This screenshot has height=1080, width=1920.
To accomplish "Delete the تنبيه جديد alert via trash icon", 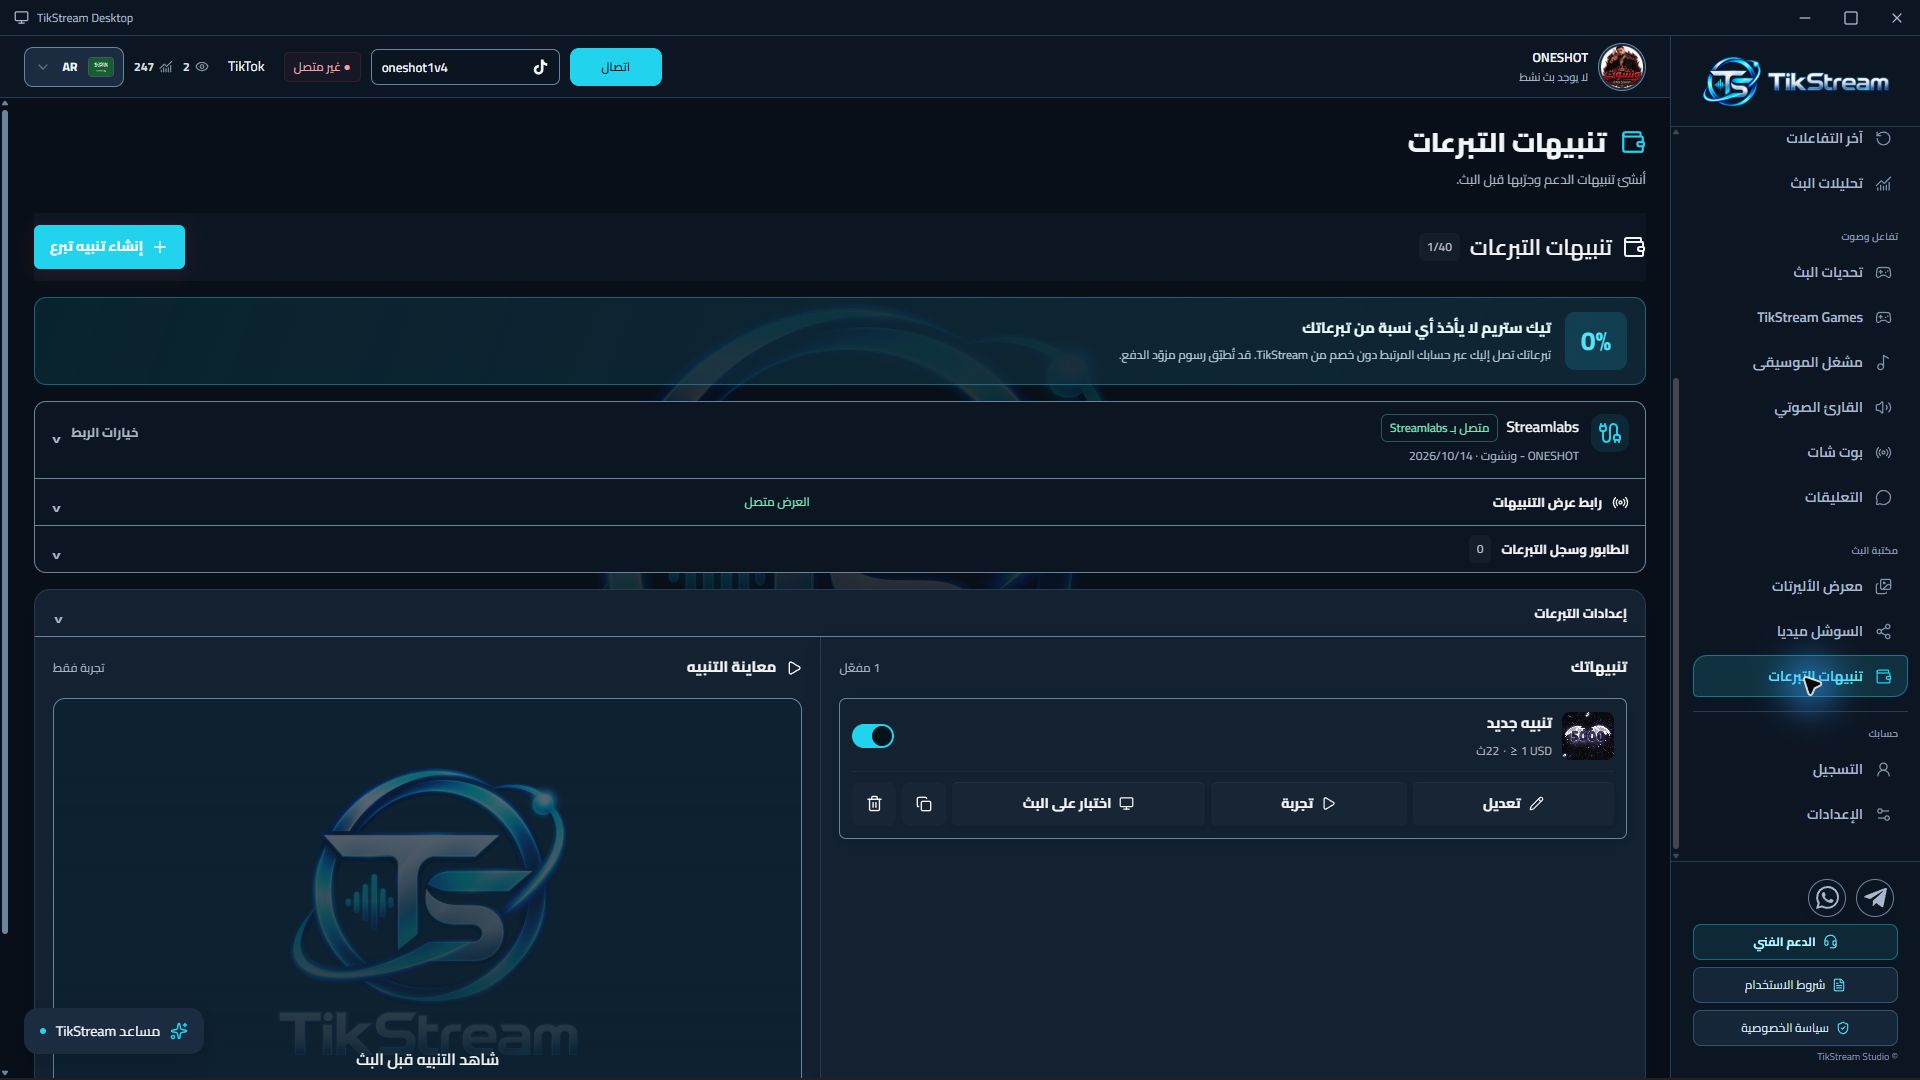I will [x=874, y=804].
